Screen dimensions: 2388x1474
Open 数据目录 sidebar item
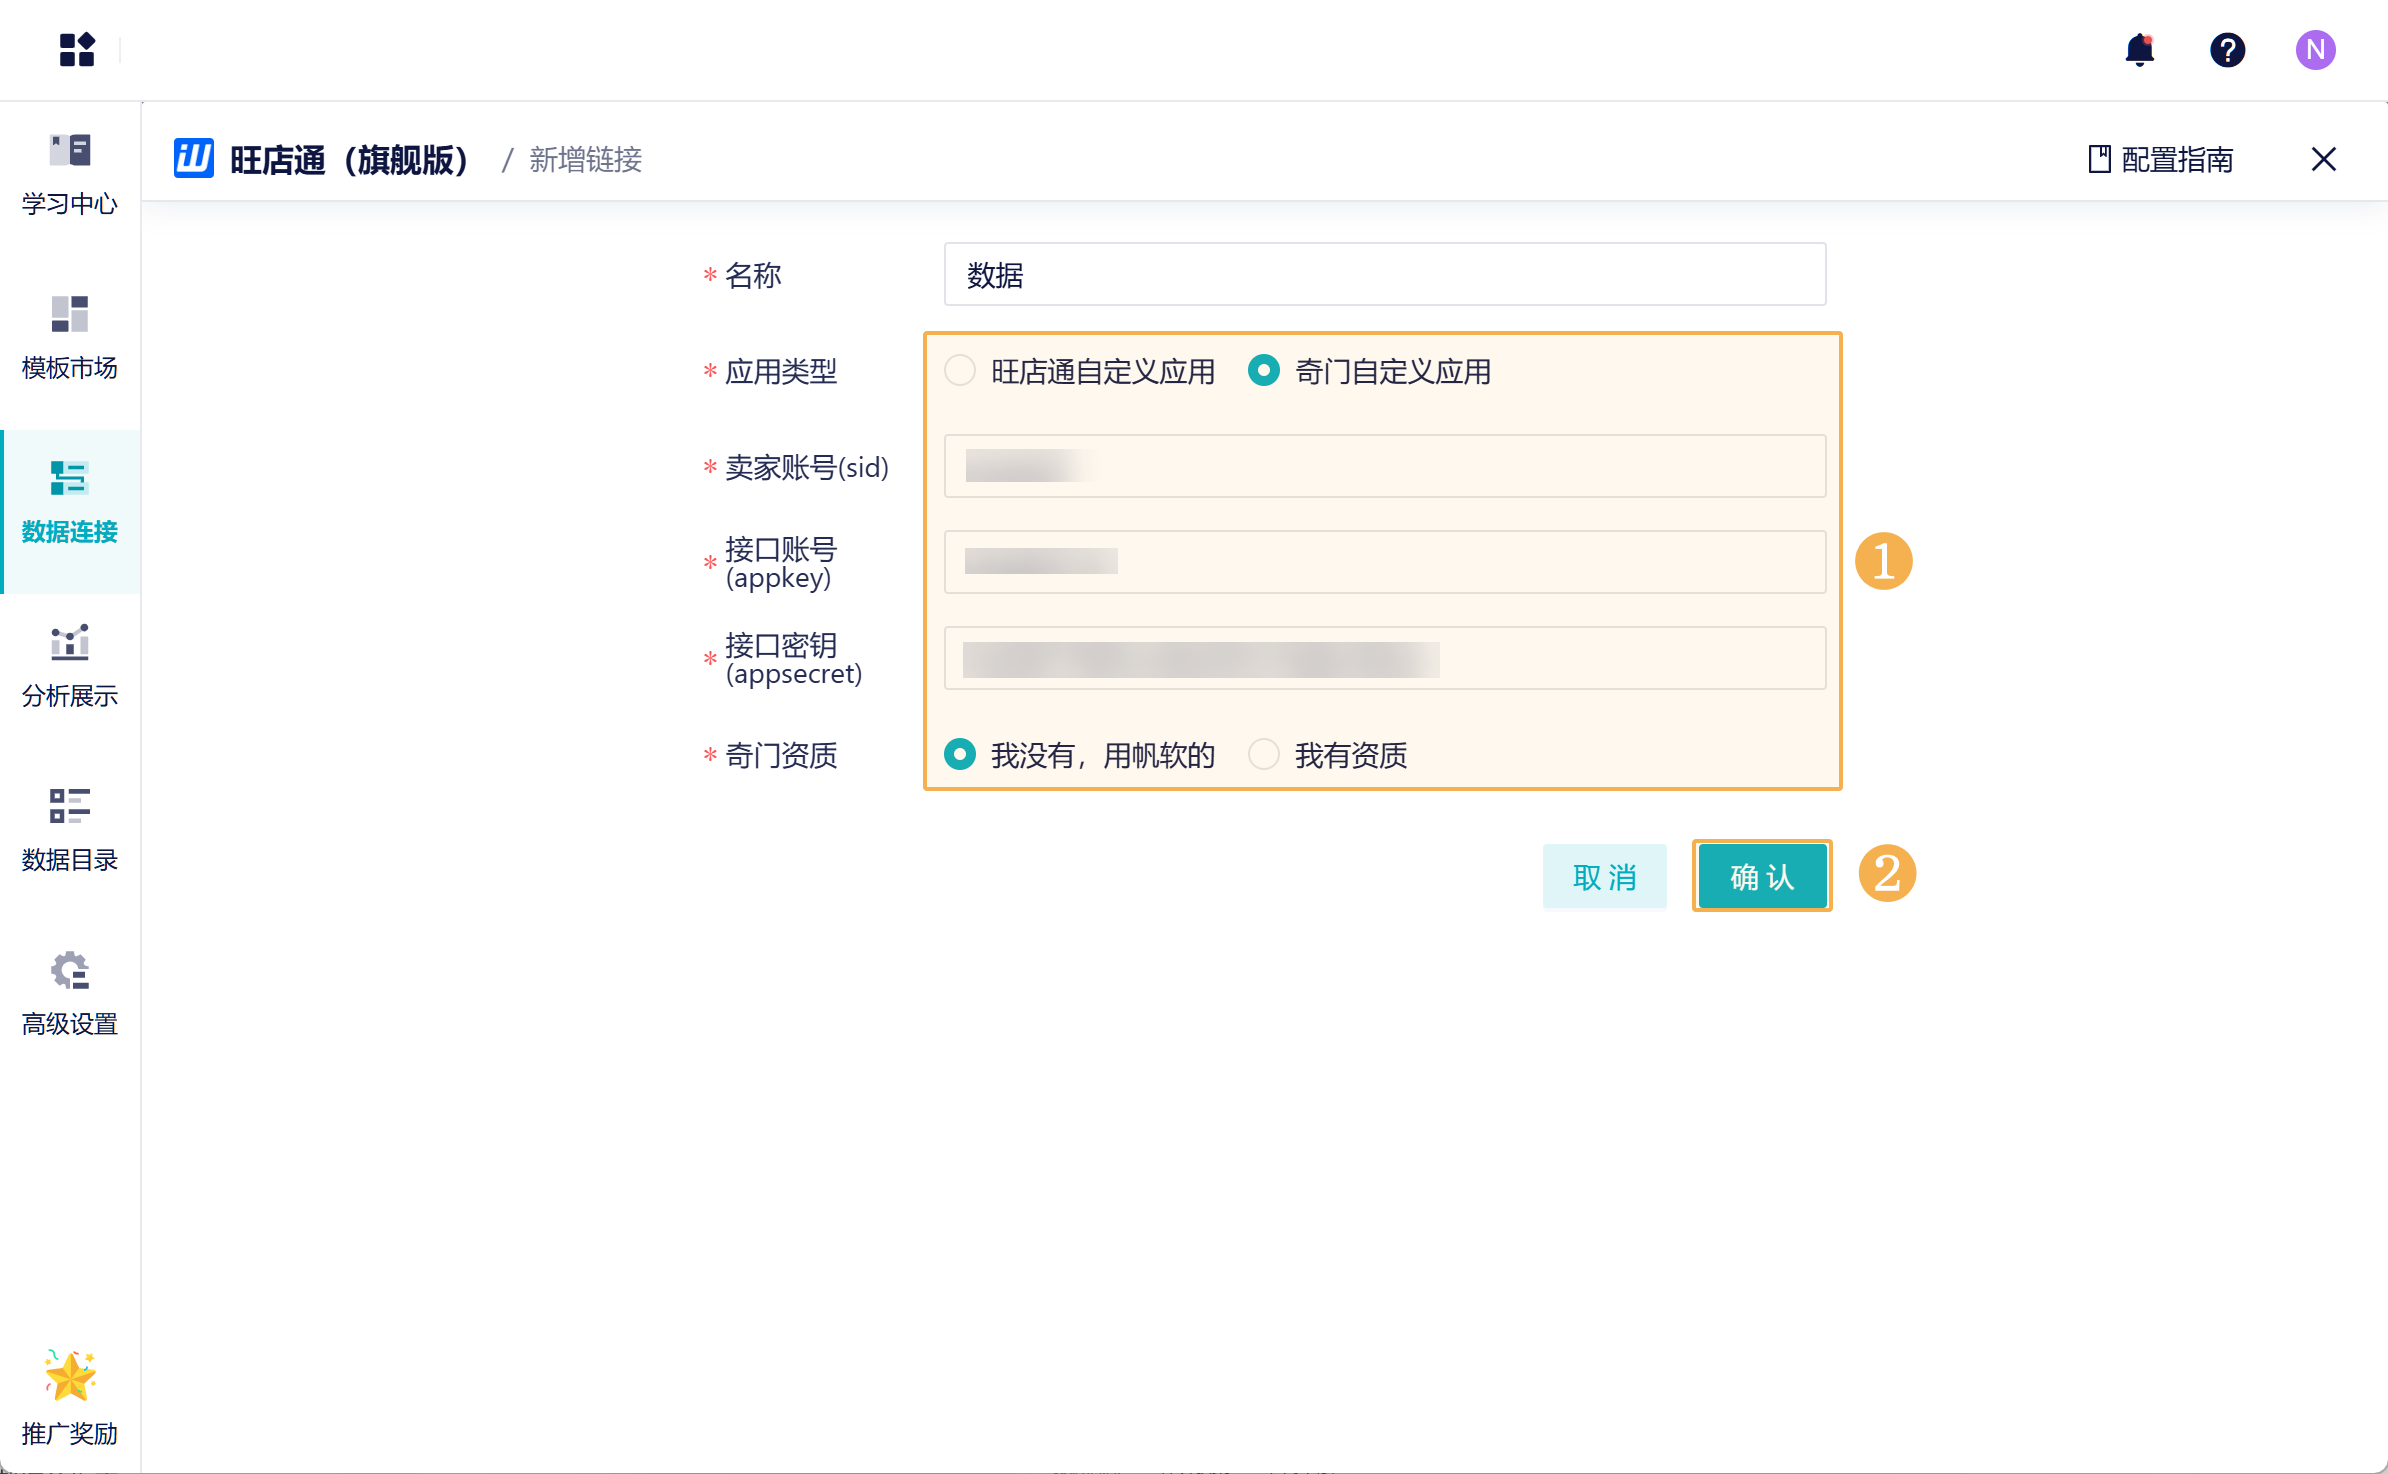(70, 830)
